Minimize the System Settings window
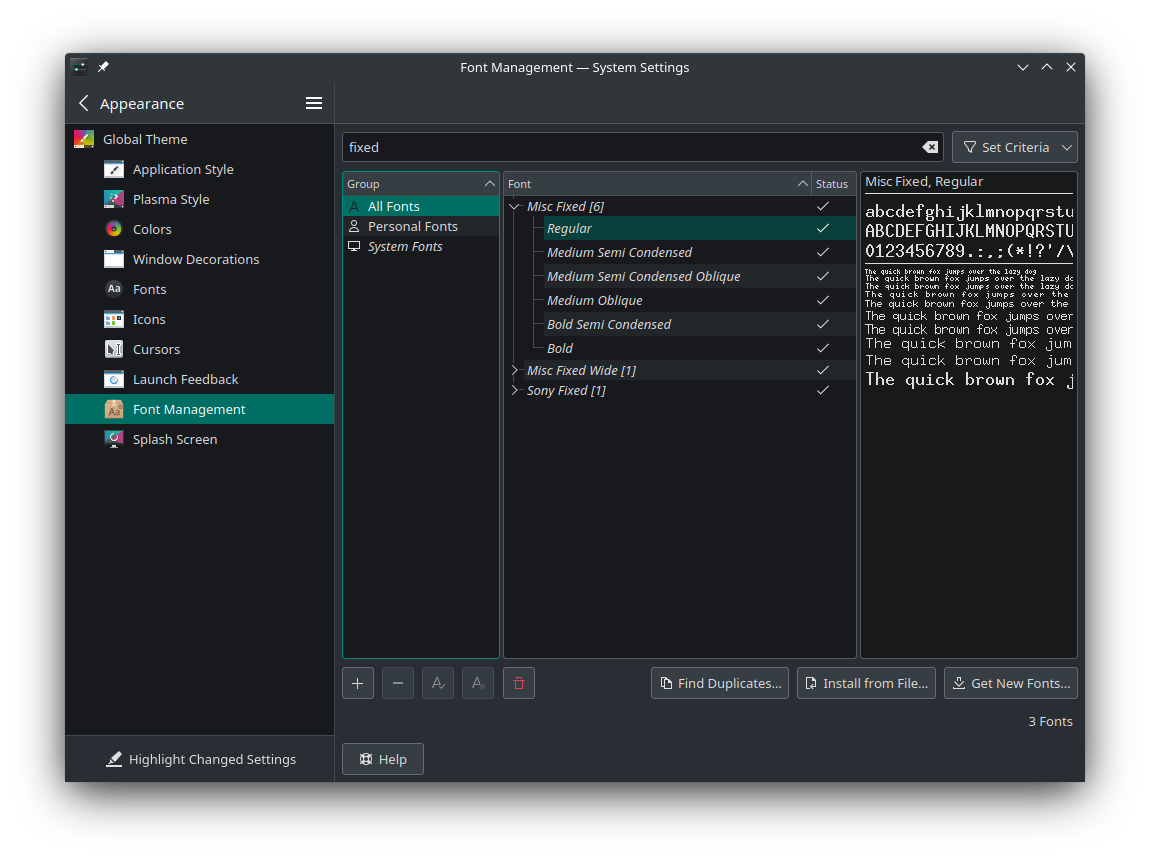Viewport: 1150px width, 859px height. click(x=1023, y=67)
